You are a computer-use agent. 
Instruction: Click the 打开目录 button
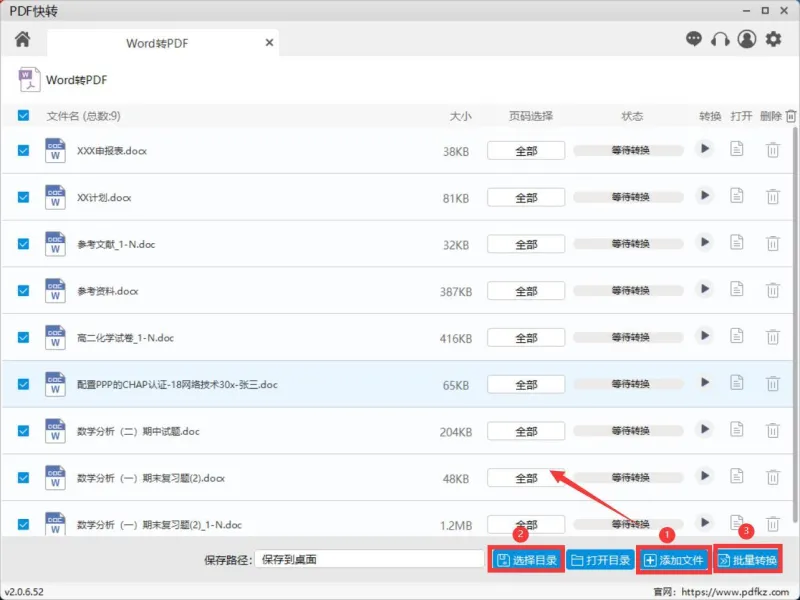(600, 560)
